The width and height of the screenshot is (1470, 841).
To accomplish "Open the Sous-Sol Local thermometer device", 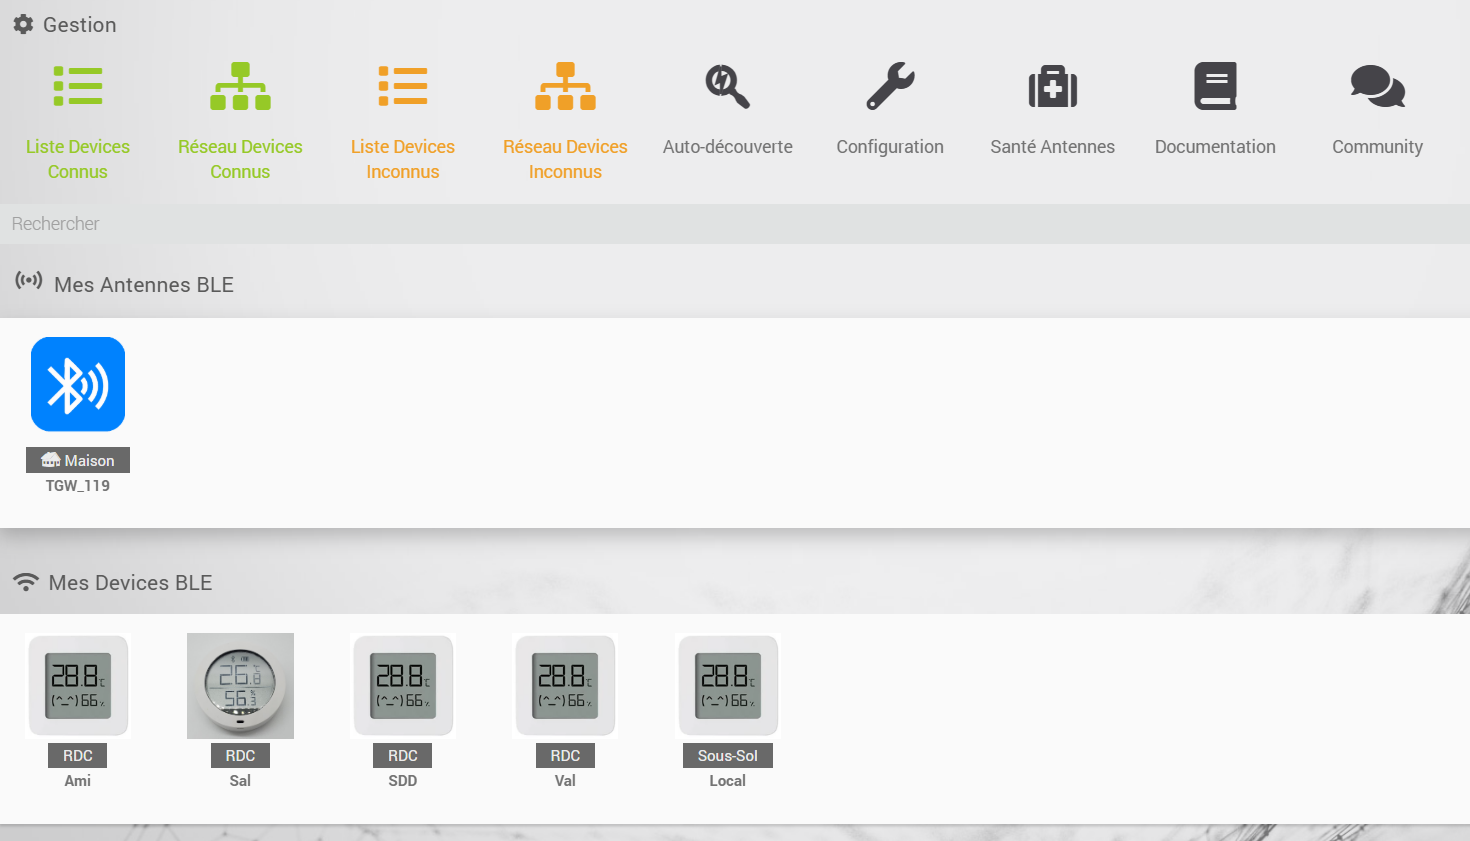I will pos(727,686).
